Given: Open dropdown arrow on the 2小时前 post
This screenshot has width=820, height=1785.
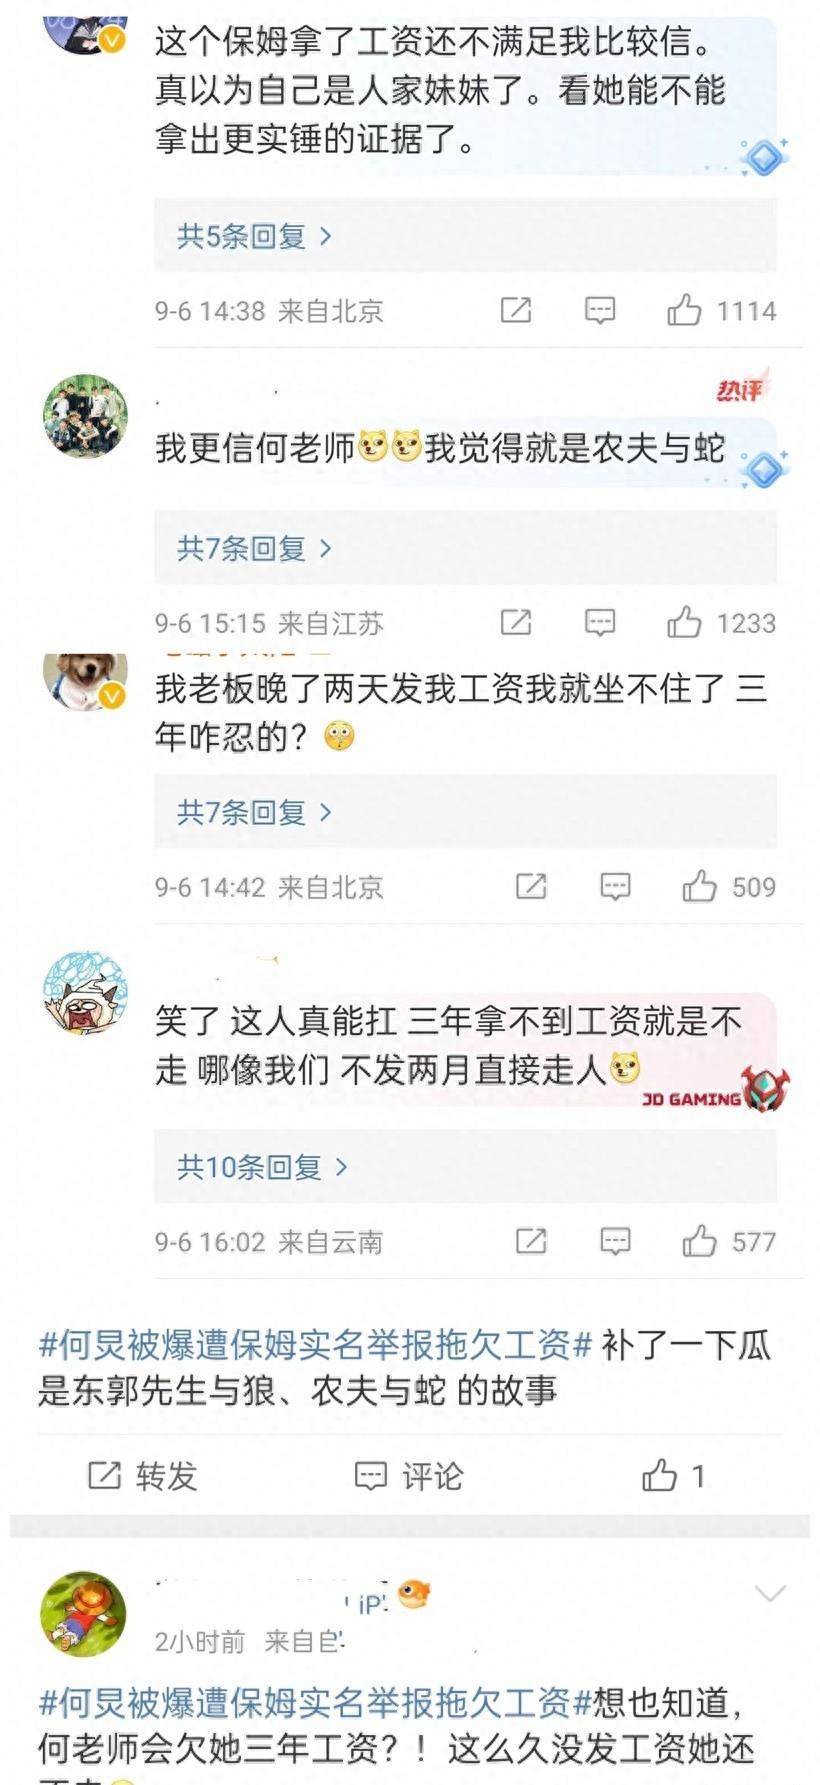Looking at the screenshot, I should click(x=770, y=1593).
